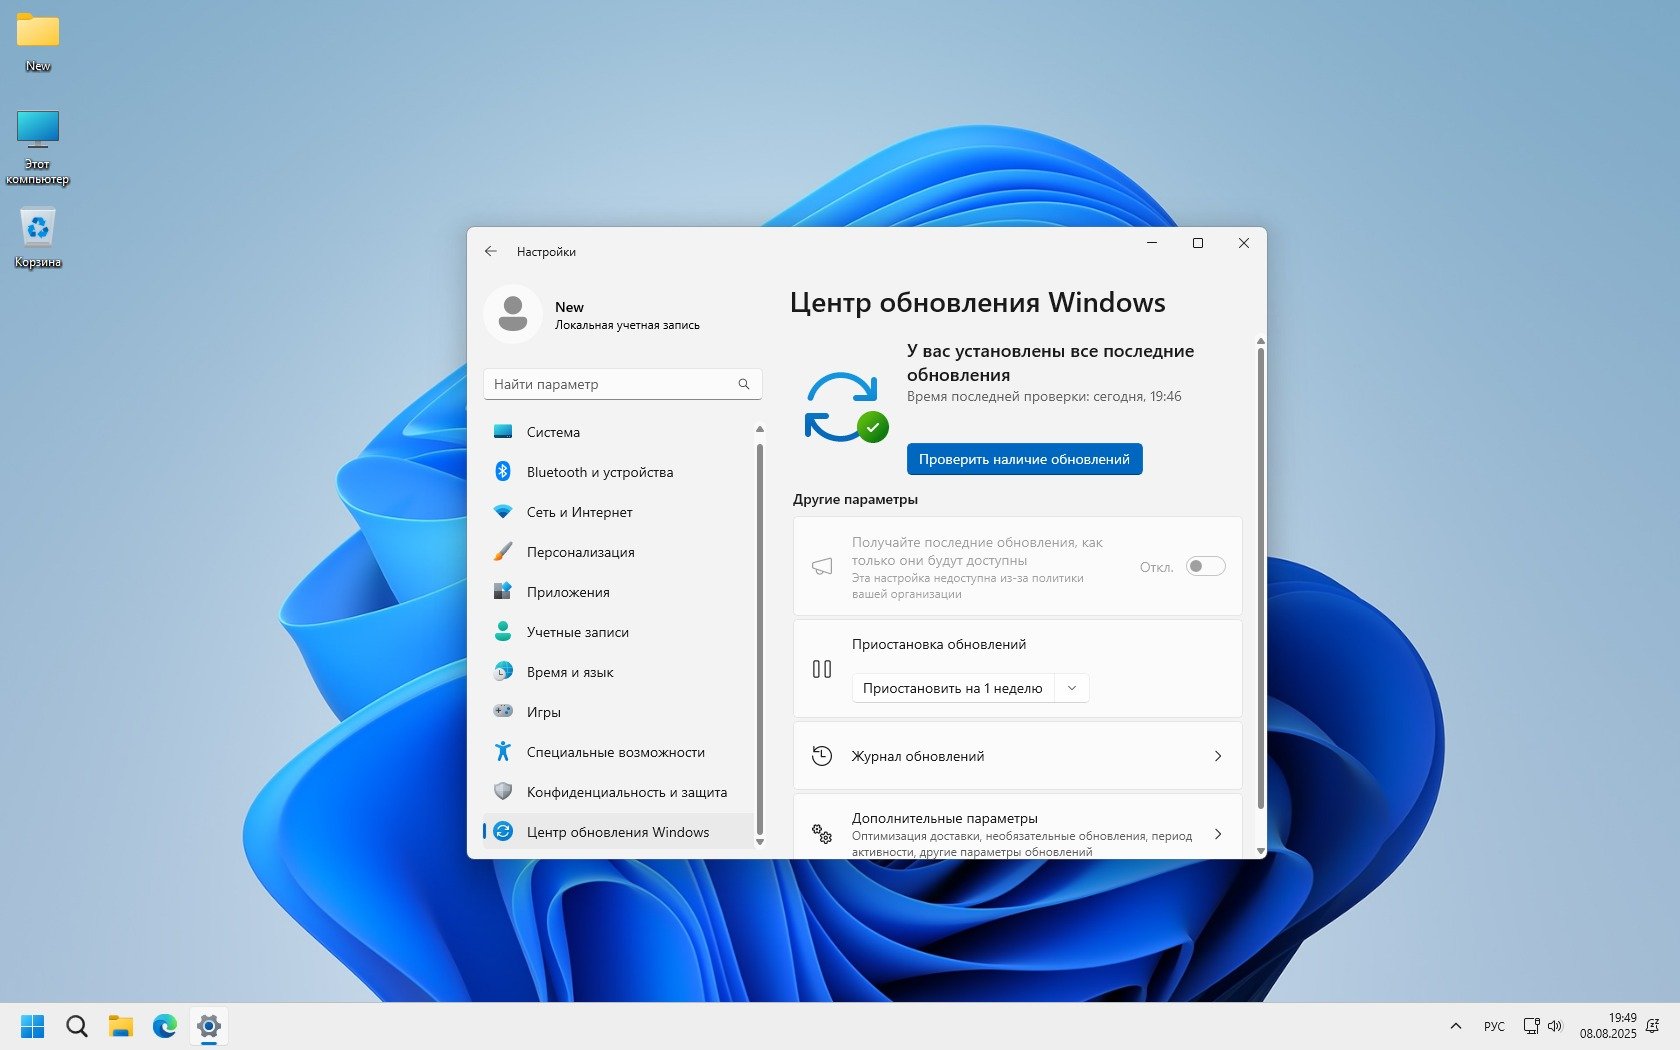This screenshot has height=1050, width=1680.
Task: Open the notification bell in the tray
Action: pyautogui.click(x=1653, y=1026)
